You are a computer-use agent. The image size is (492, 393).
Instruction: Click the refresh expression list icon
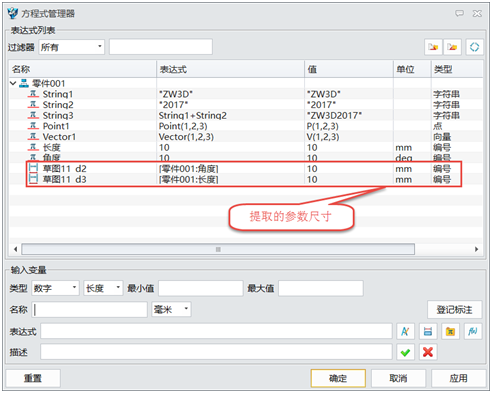(474, 47)
